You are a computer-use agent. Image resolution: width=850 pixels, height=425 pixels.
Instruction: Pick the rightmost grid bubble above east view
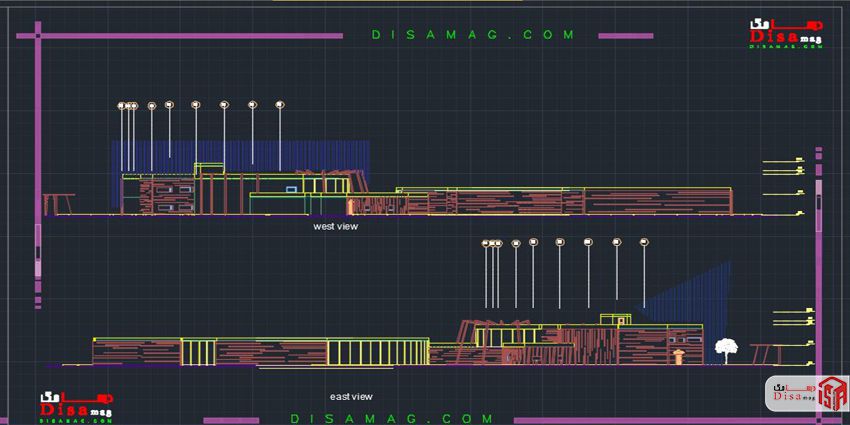point(643,241)
